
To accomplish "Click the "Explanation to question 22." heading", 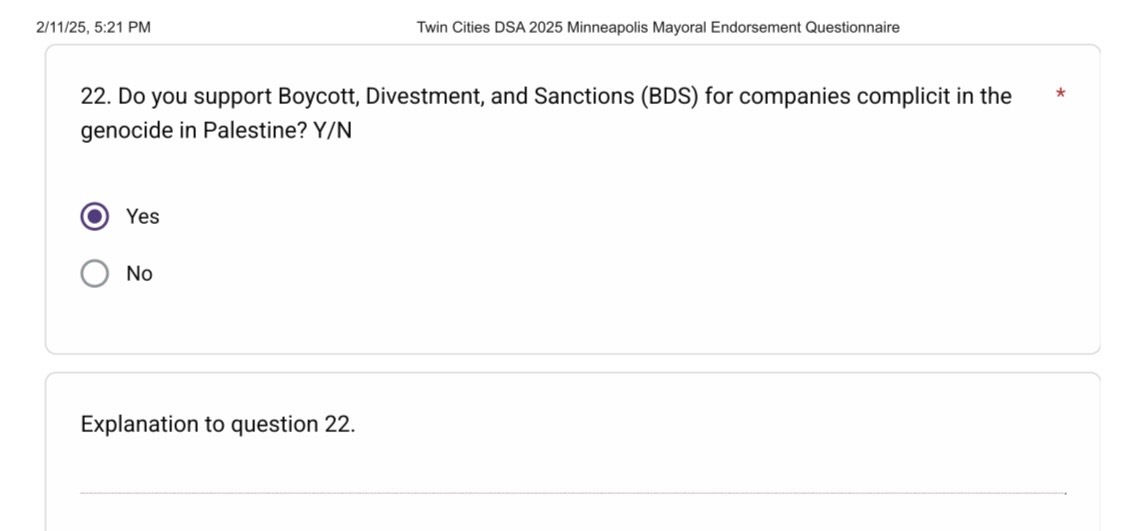I will click(218, 424).
